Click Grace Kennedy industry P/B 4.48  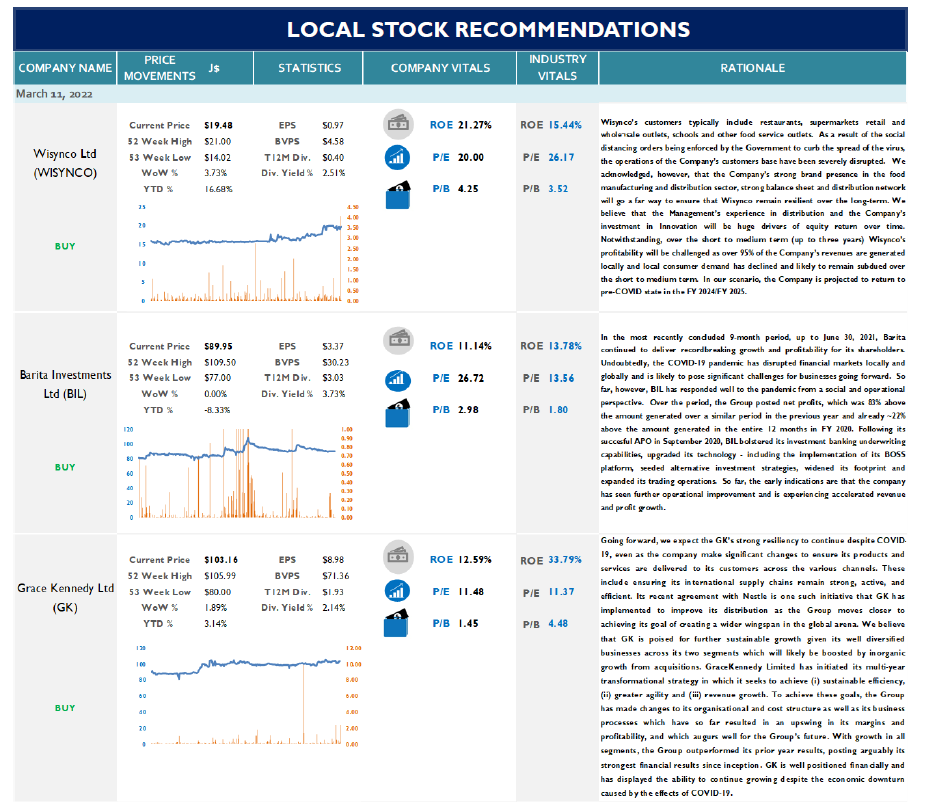click(x=558, y=624)
